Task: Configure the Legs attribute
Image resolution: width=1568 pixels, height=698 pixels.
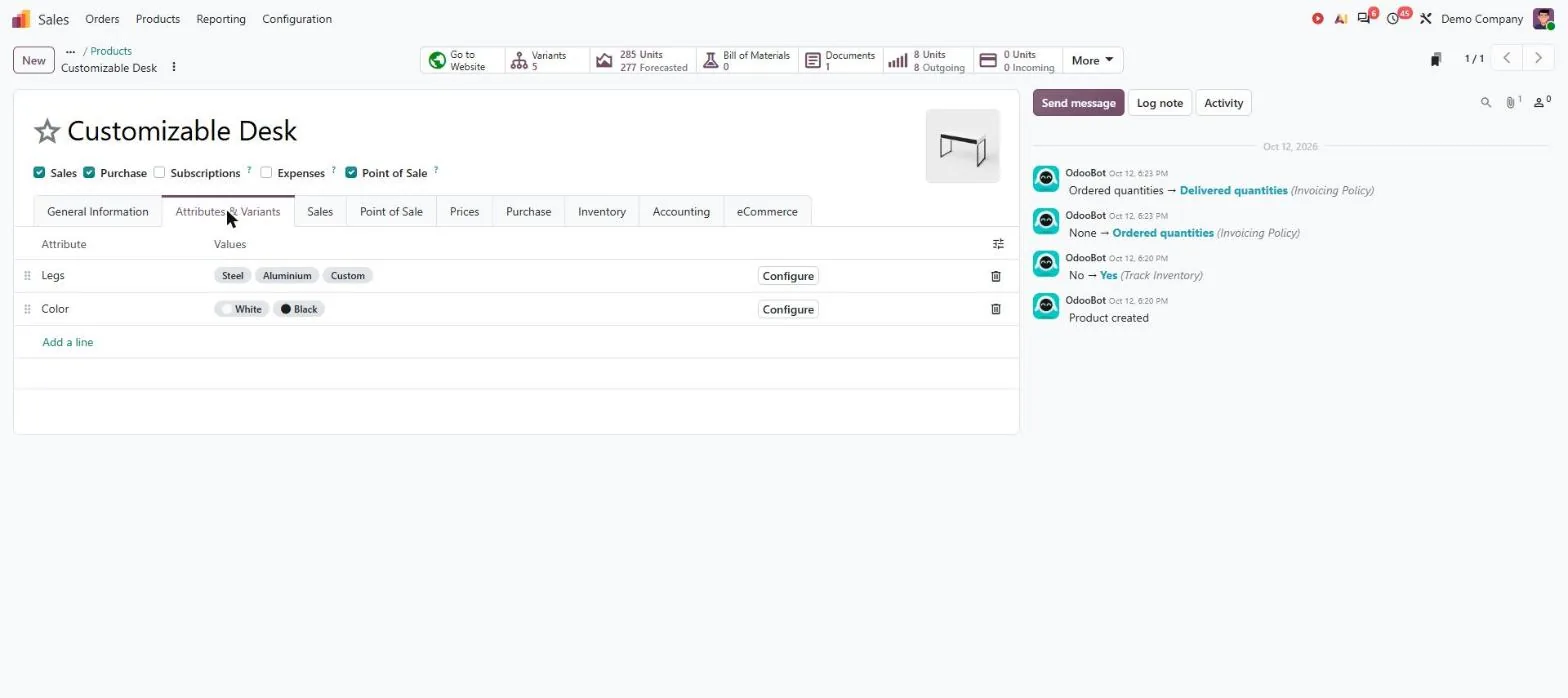Action: 788,276
